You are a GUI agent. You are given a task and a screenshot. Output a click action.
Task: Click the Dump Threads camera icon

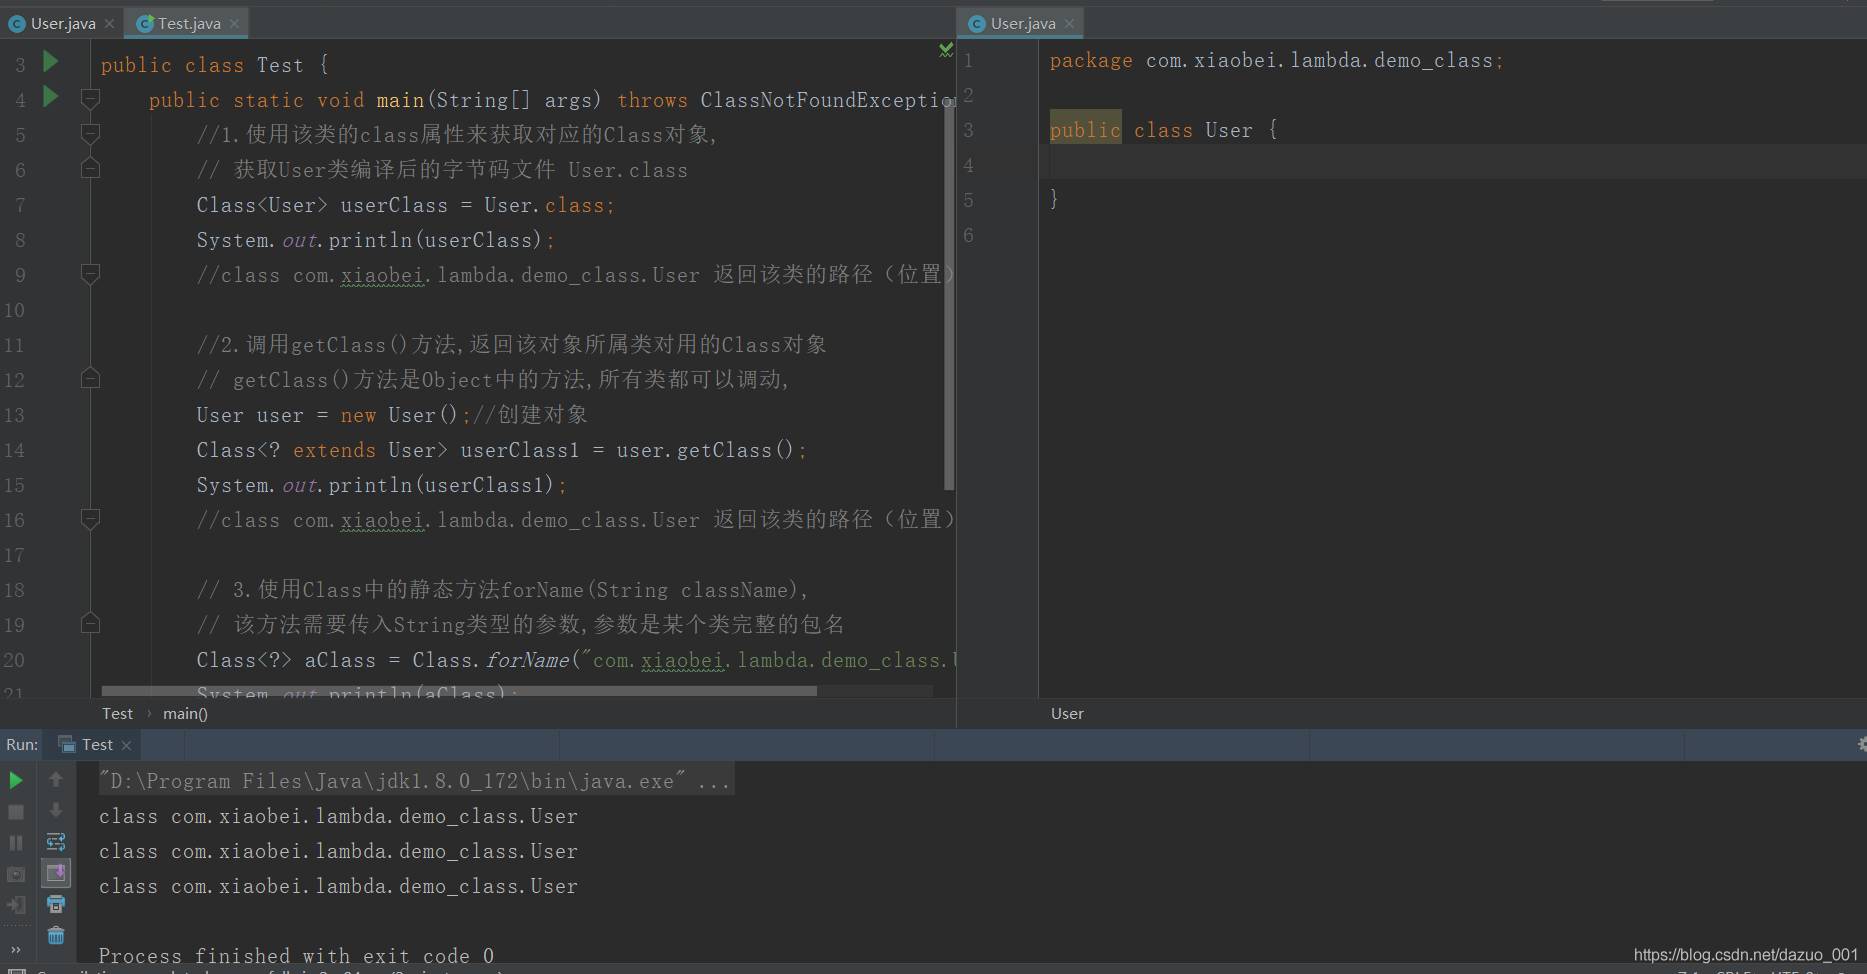click(16, 874)
